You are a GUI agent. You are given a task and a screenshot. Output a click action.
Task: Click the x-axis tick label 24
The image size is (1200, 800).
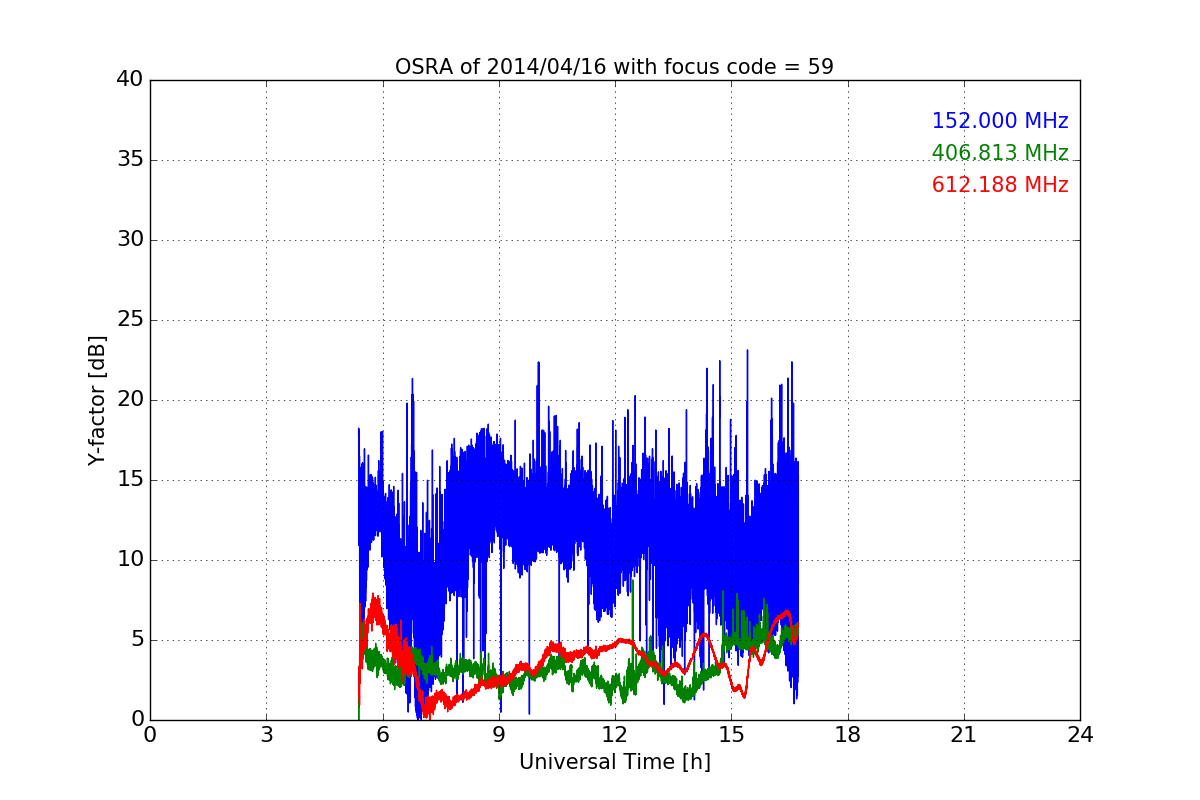1080,735
